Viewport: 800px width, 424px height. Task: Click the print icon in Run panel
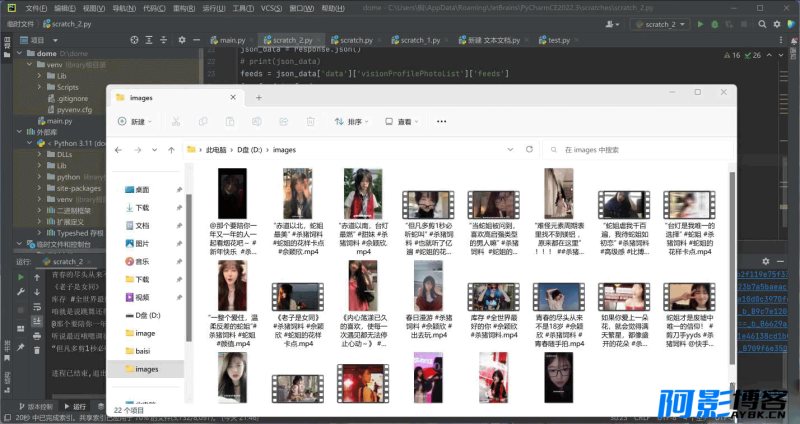(37, 336)
